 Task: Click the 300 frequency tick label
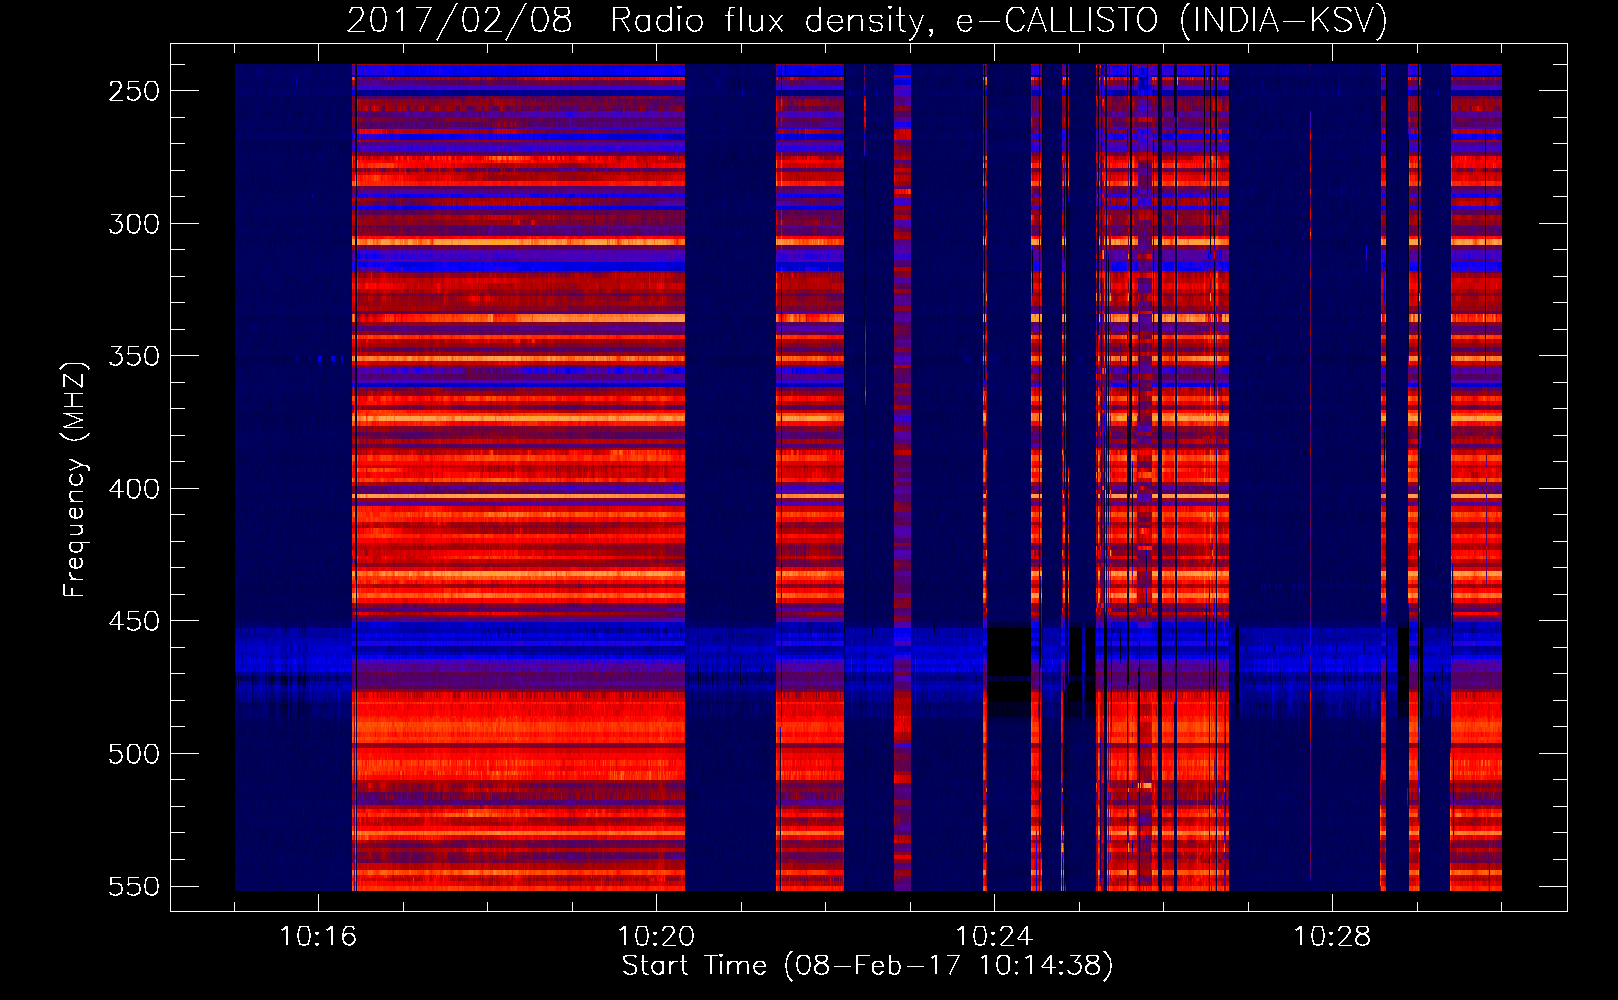pyautogui.click(x=134, y=224)
